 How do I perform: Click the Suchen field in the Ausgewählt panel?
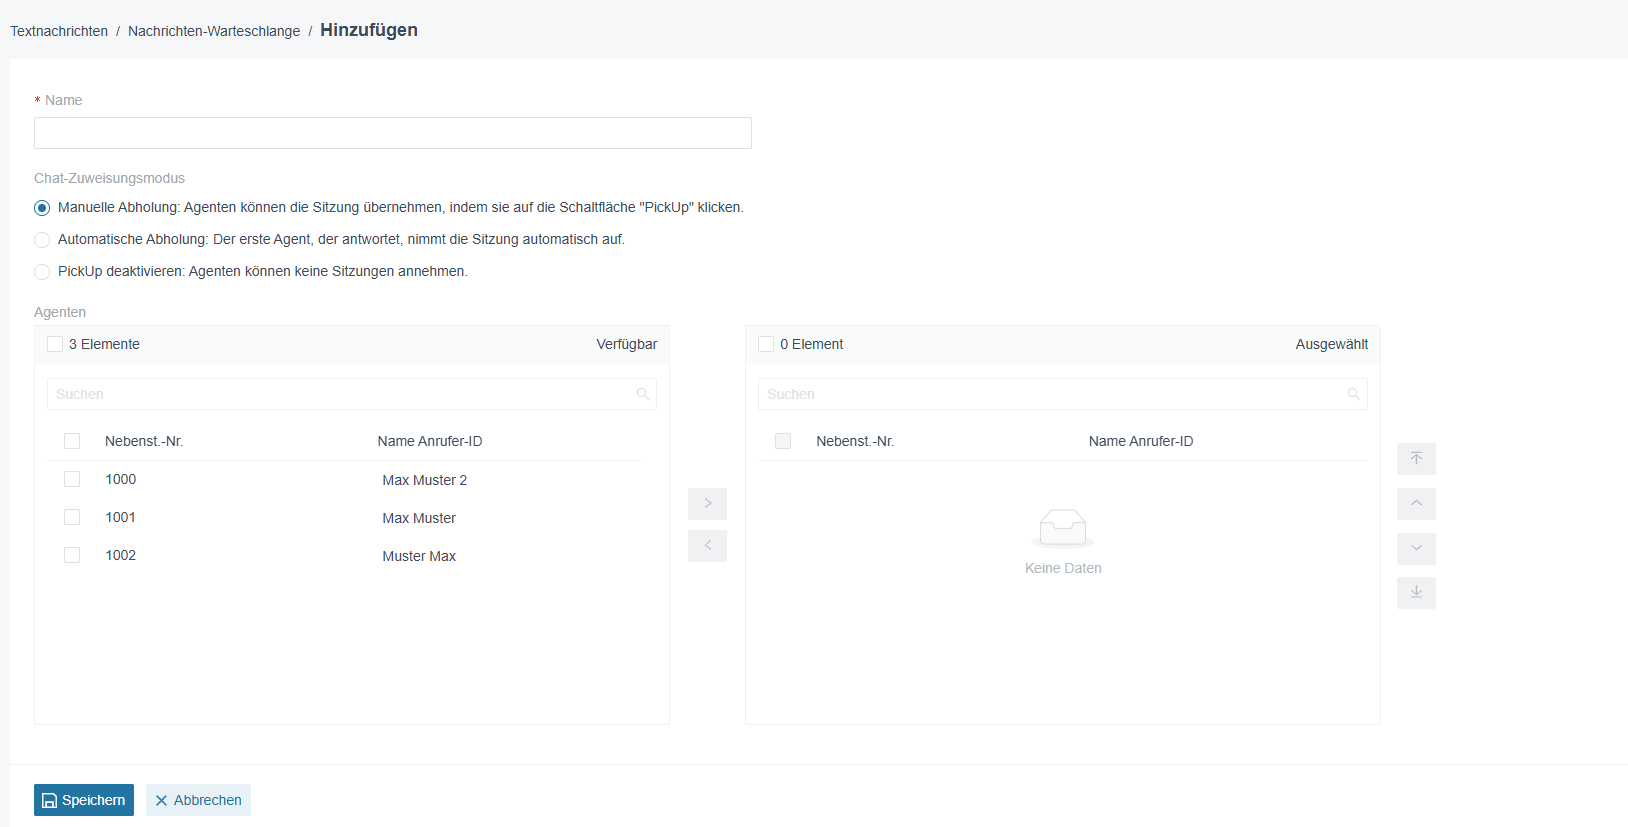point(1063,394)
